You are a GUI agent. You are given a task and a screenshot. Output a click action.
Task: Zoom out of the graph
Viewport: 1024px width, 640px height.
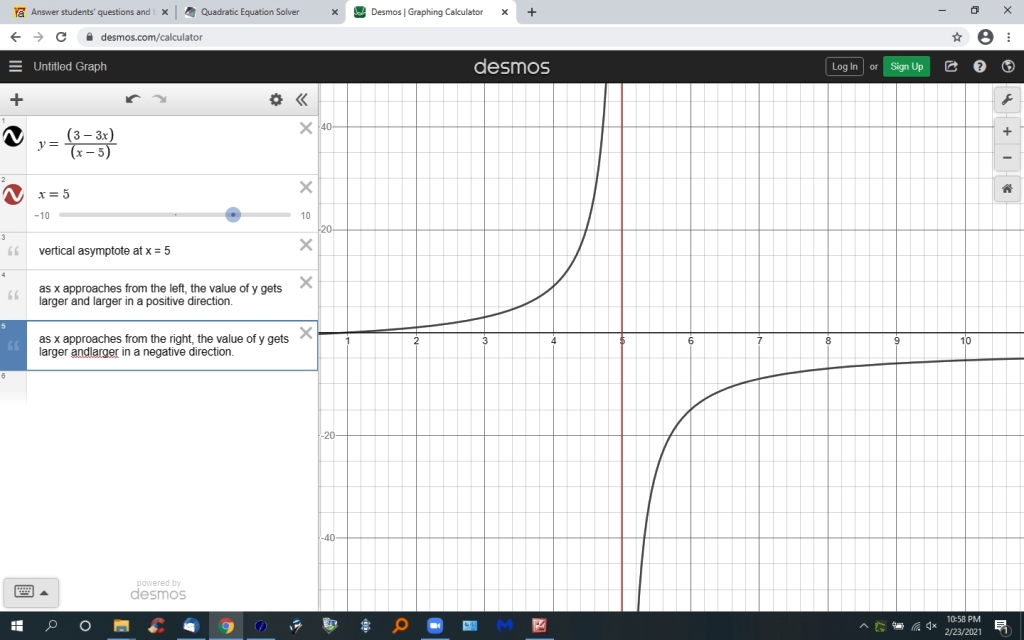pyautogui.click(x=1007, y=157)
